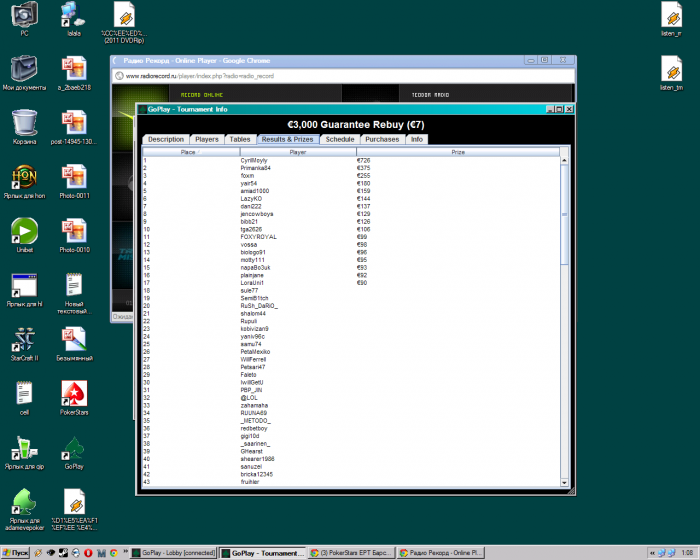Select the post-14945-130 image file
Viewport: 700px width, 560px height.
(x=74, y=127)
